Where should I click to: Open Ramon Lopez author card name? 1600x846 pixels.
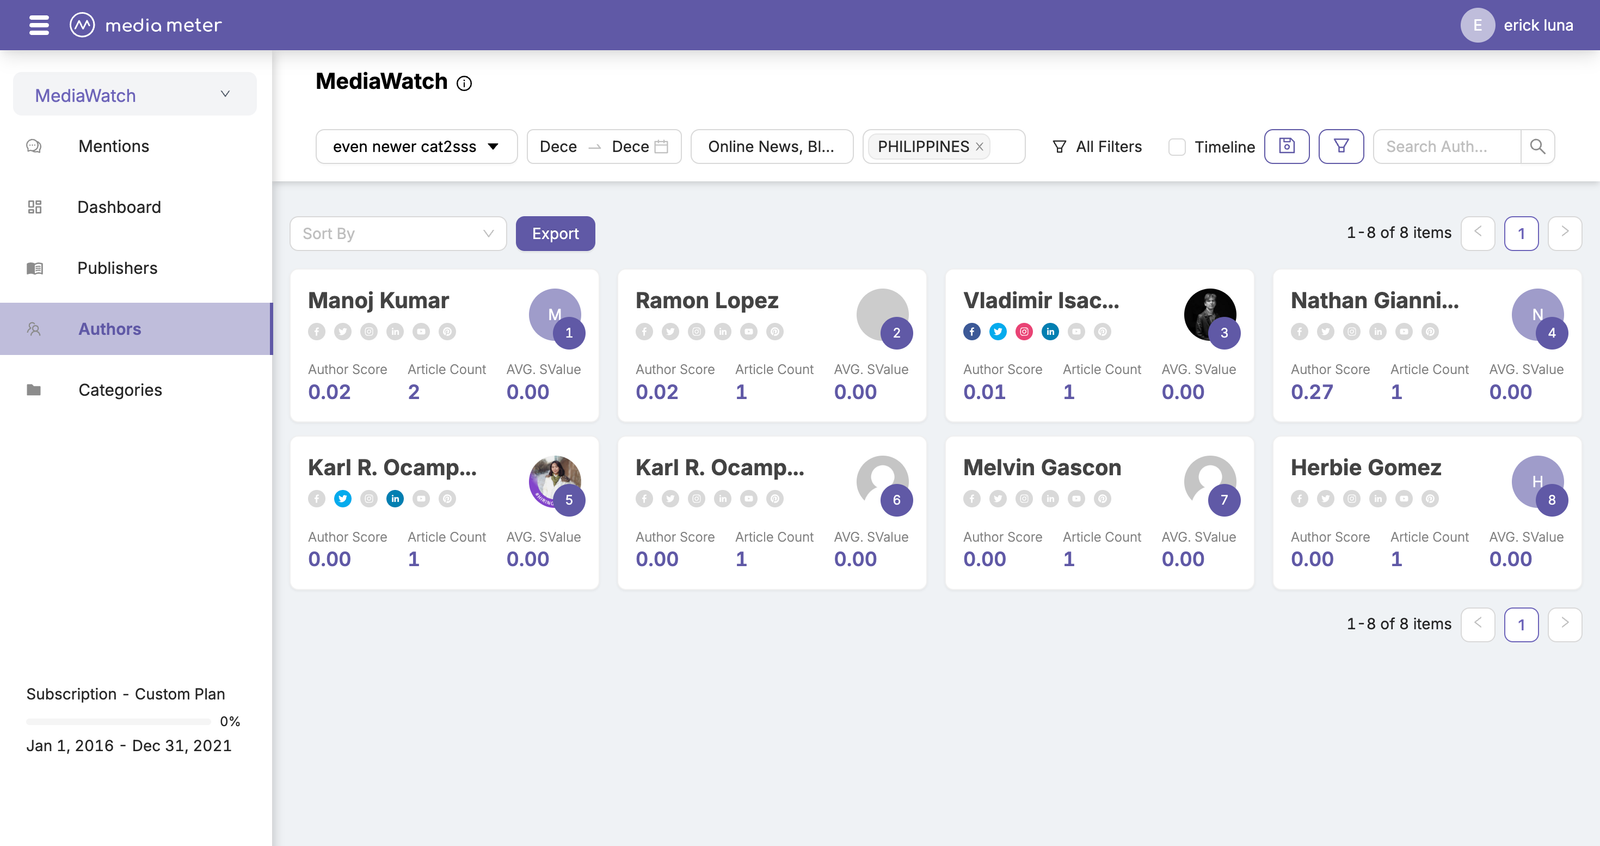tap(707, 301)
